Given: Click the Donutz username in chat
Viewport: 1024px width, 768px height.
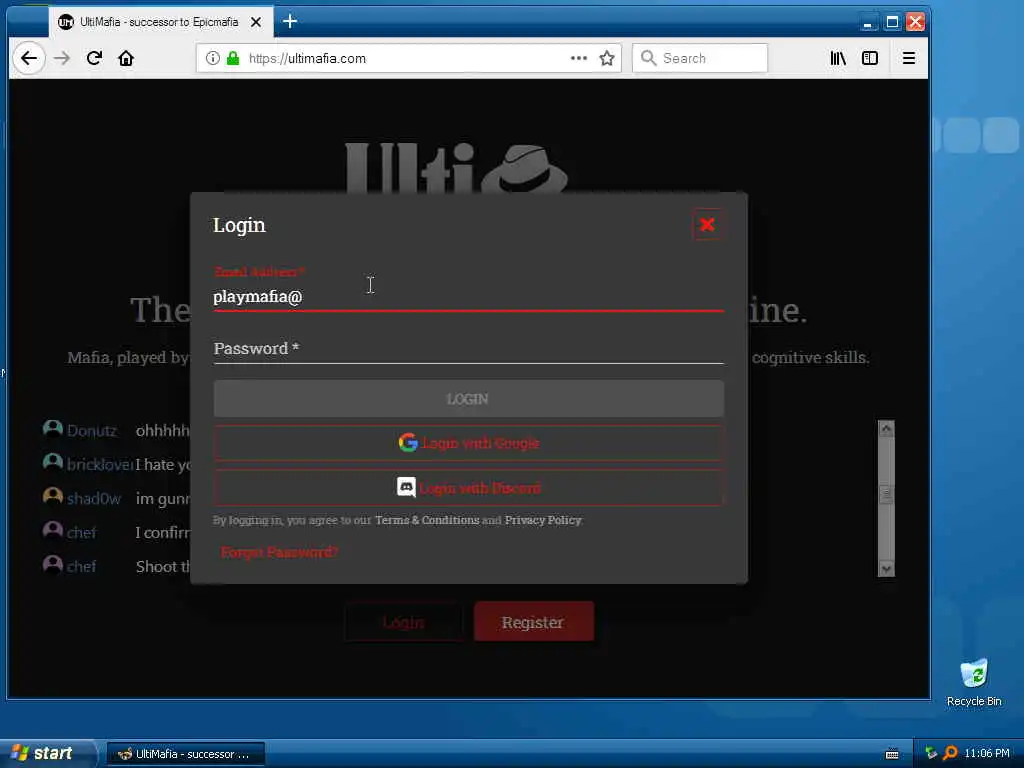Looking at the screenshot, I should pos(92,431).
